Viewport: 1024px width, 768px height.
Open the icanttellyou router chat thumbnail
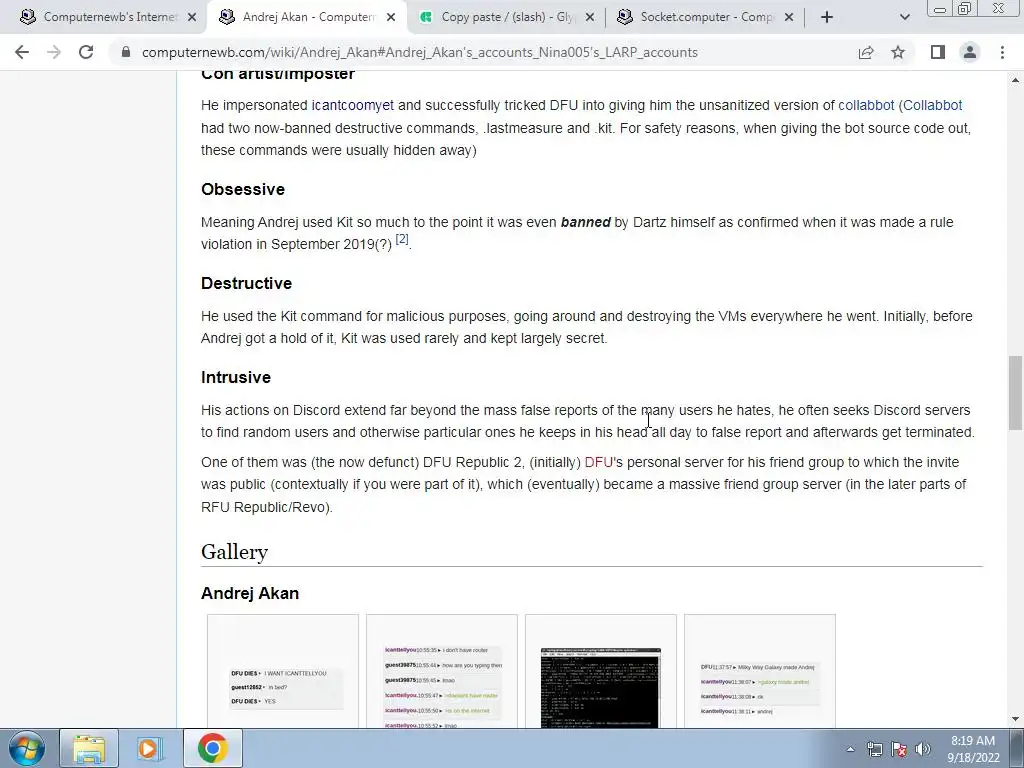point(441,671)
